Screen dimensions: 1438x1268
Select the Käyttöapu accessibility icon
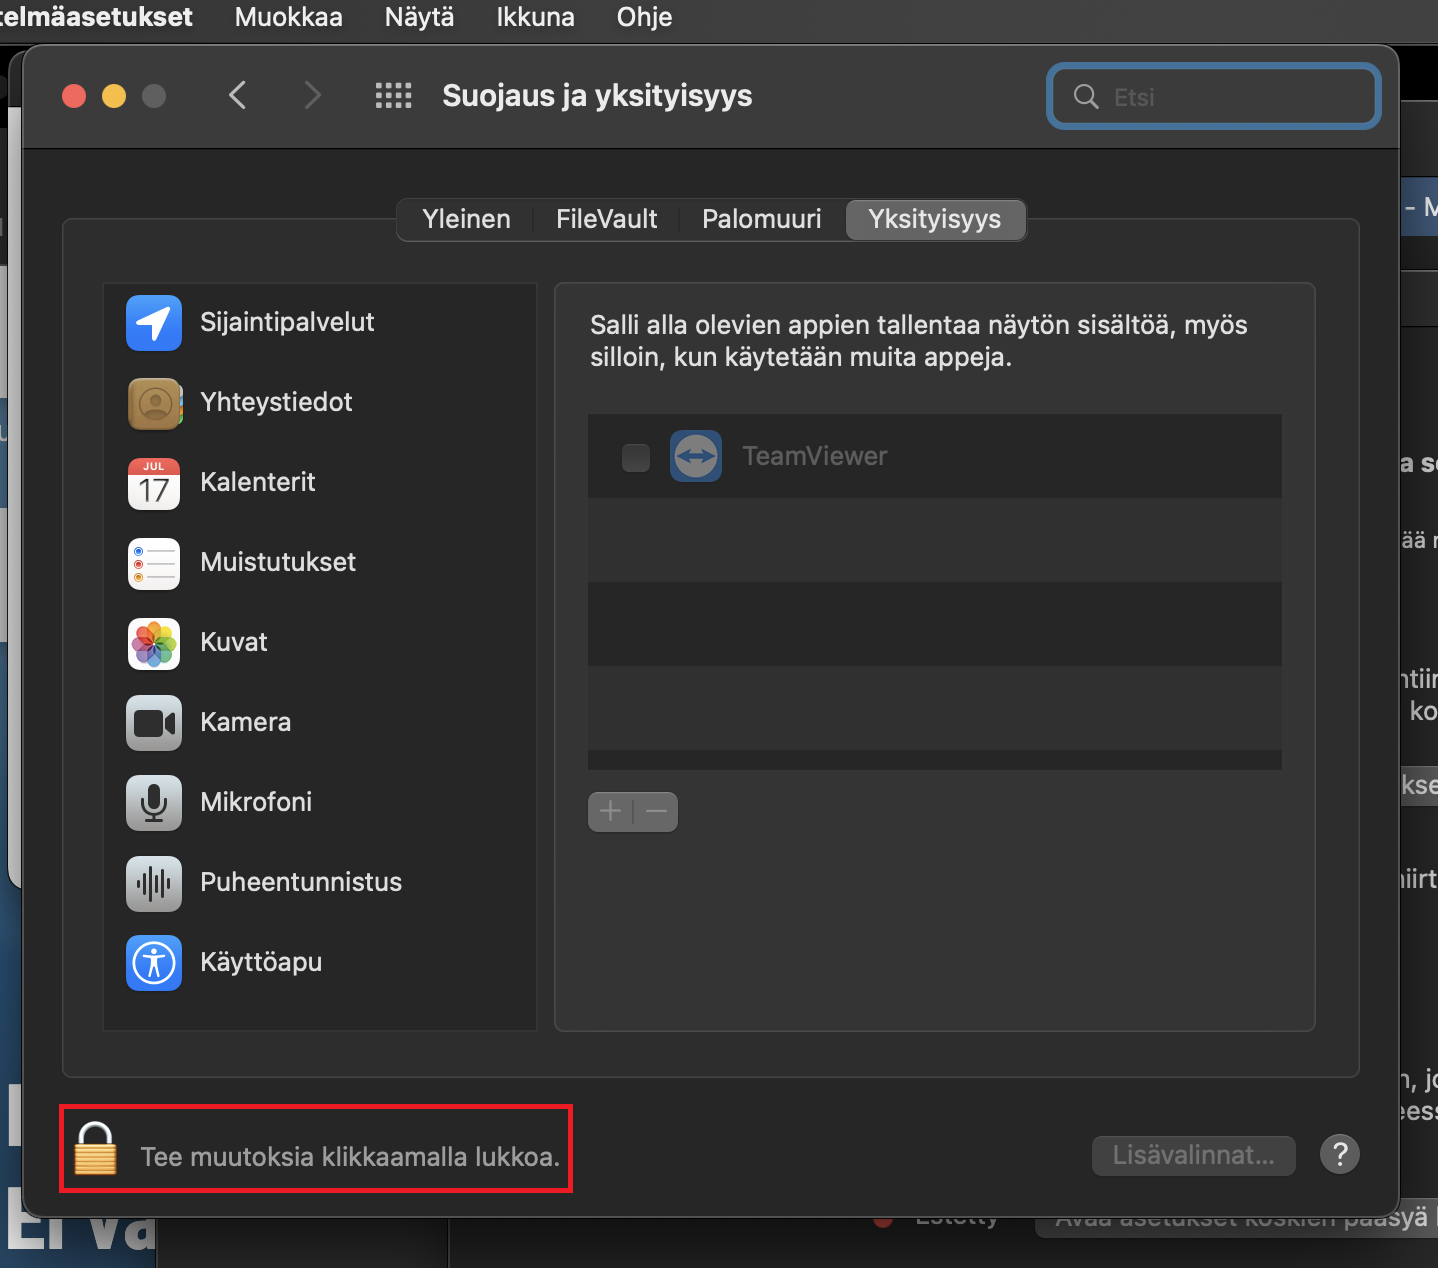(x=154, y=963)
